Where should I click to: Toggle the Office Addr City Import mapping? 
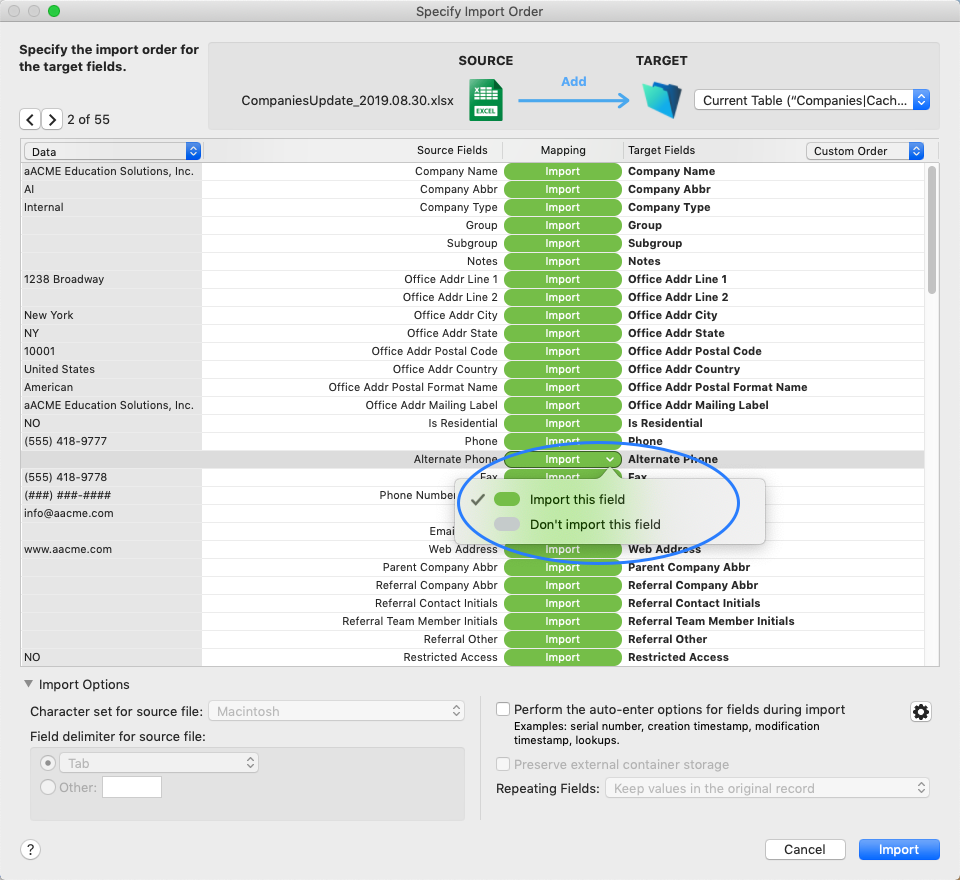[x=563, y=315]
